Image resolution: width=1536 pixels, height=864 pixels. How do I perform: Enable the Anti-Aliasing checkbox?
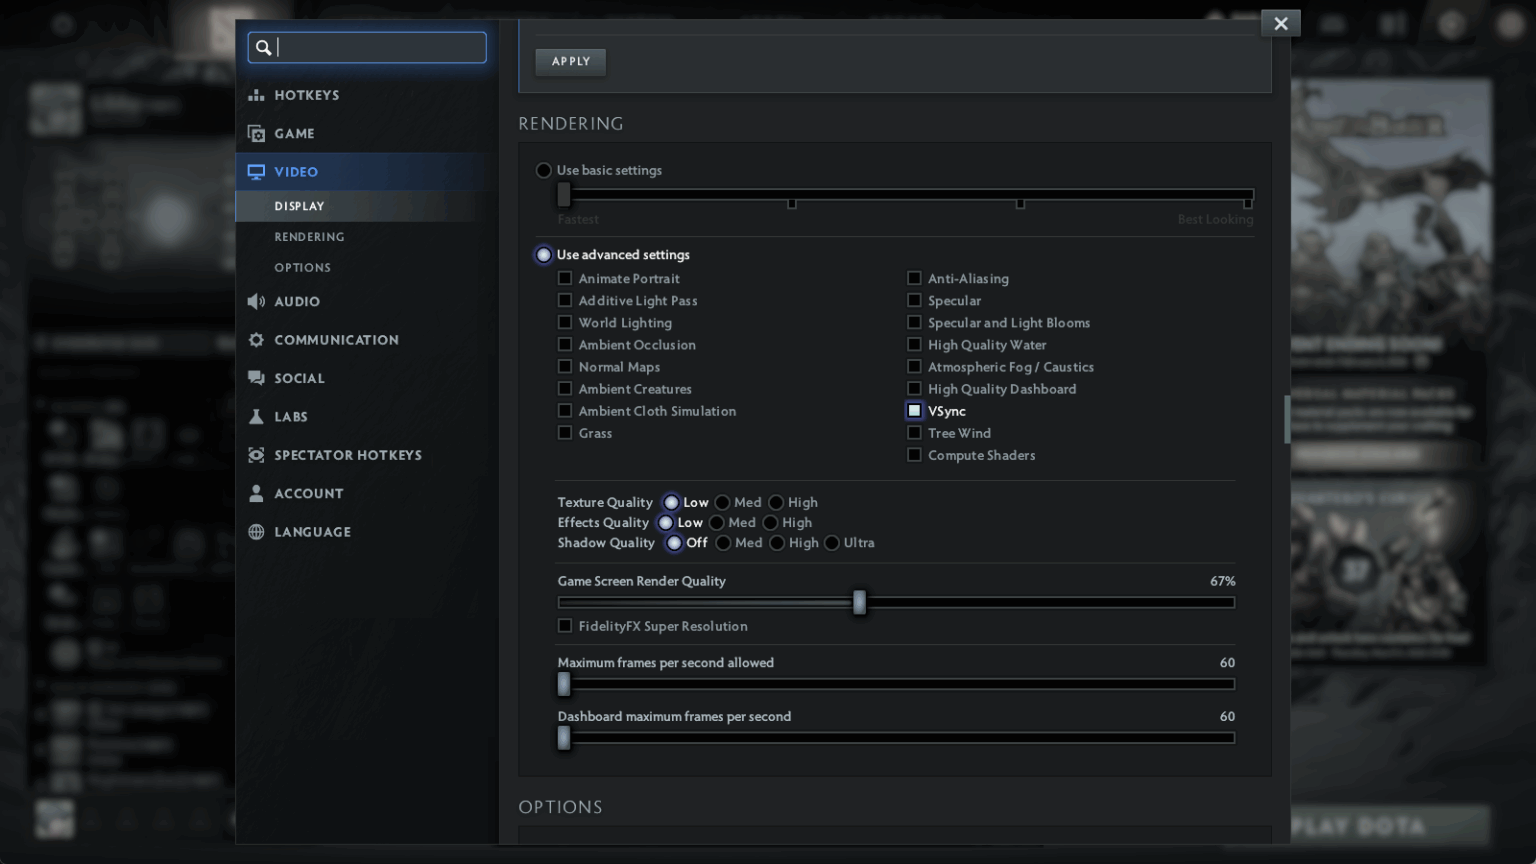pos(914,278)
